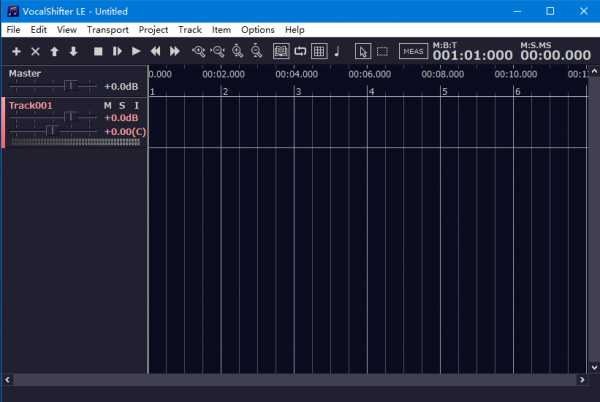600x402 pixels.
Task: Click the M:S.MS time readout 00:00.000
Action: click(x=556, y=55)
